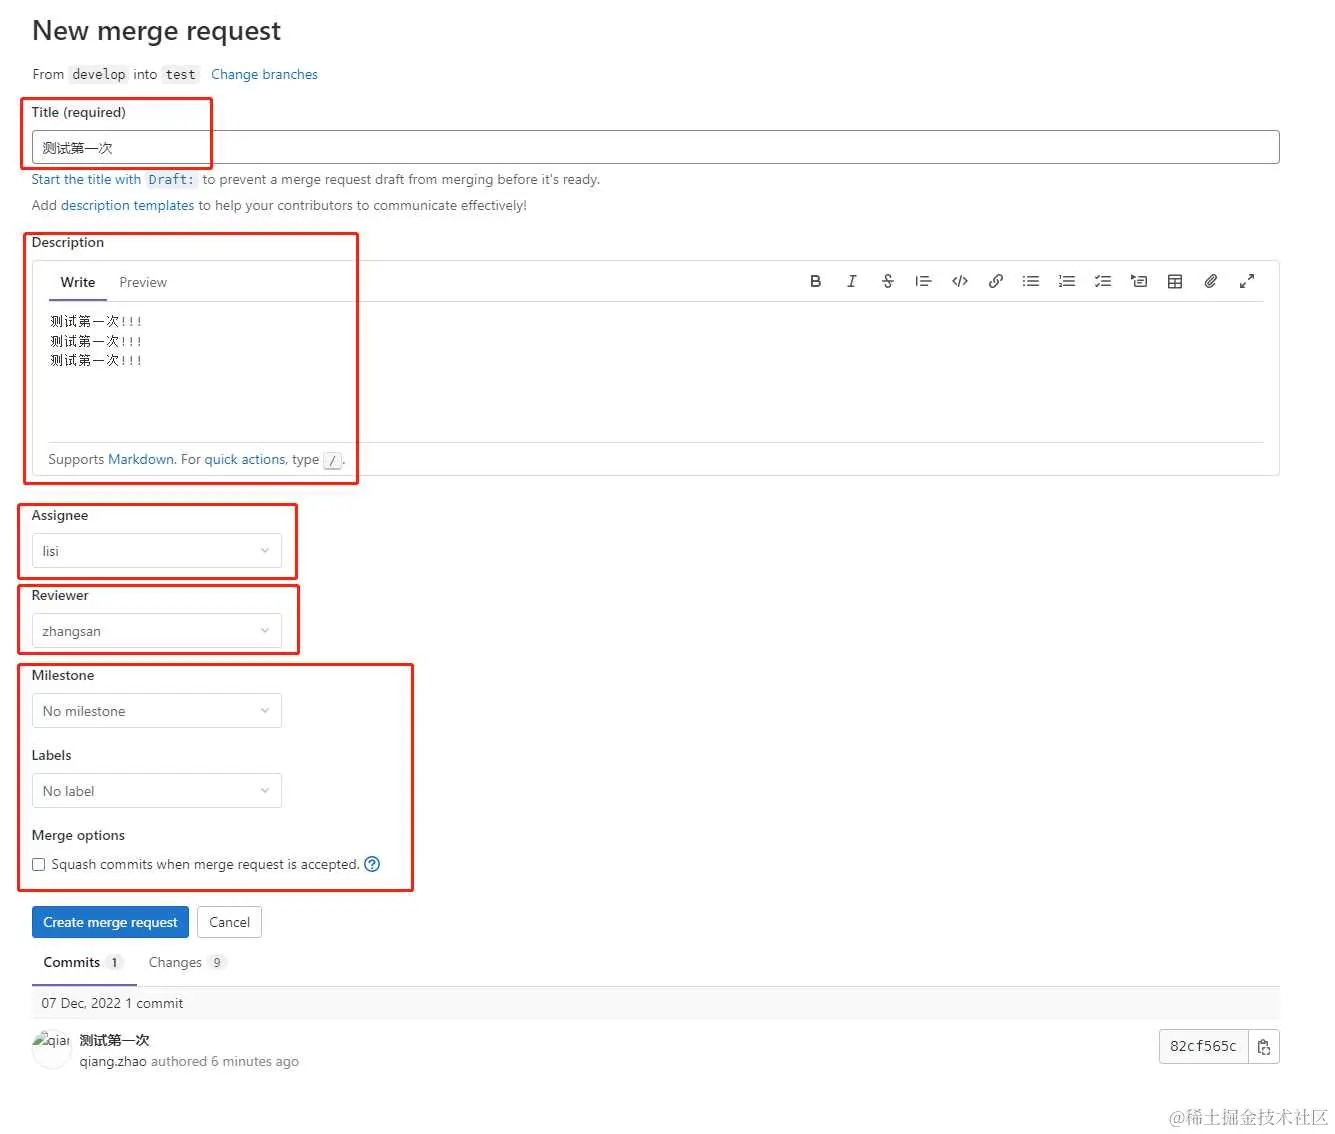Screen dimensions: 1335x1134
Task: Switch to the Preview tab
Action: (x=143, y=282)
